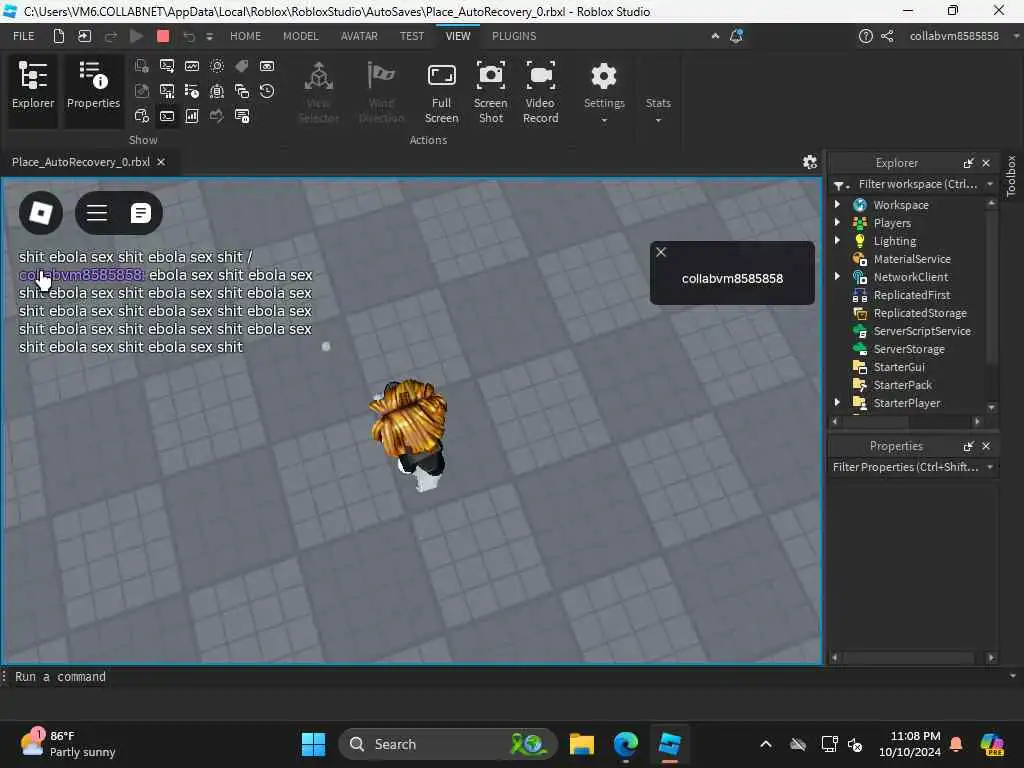Toggle the in-game chat window icon

pos(140,213)
